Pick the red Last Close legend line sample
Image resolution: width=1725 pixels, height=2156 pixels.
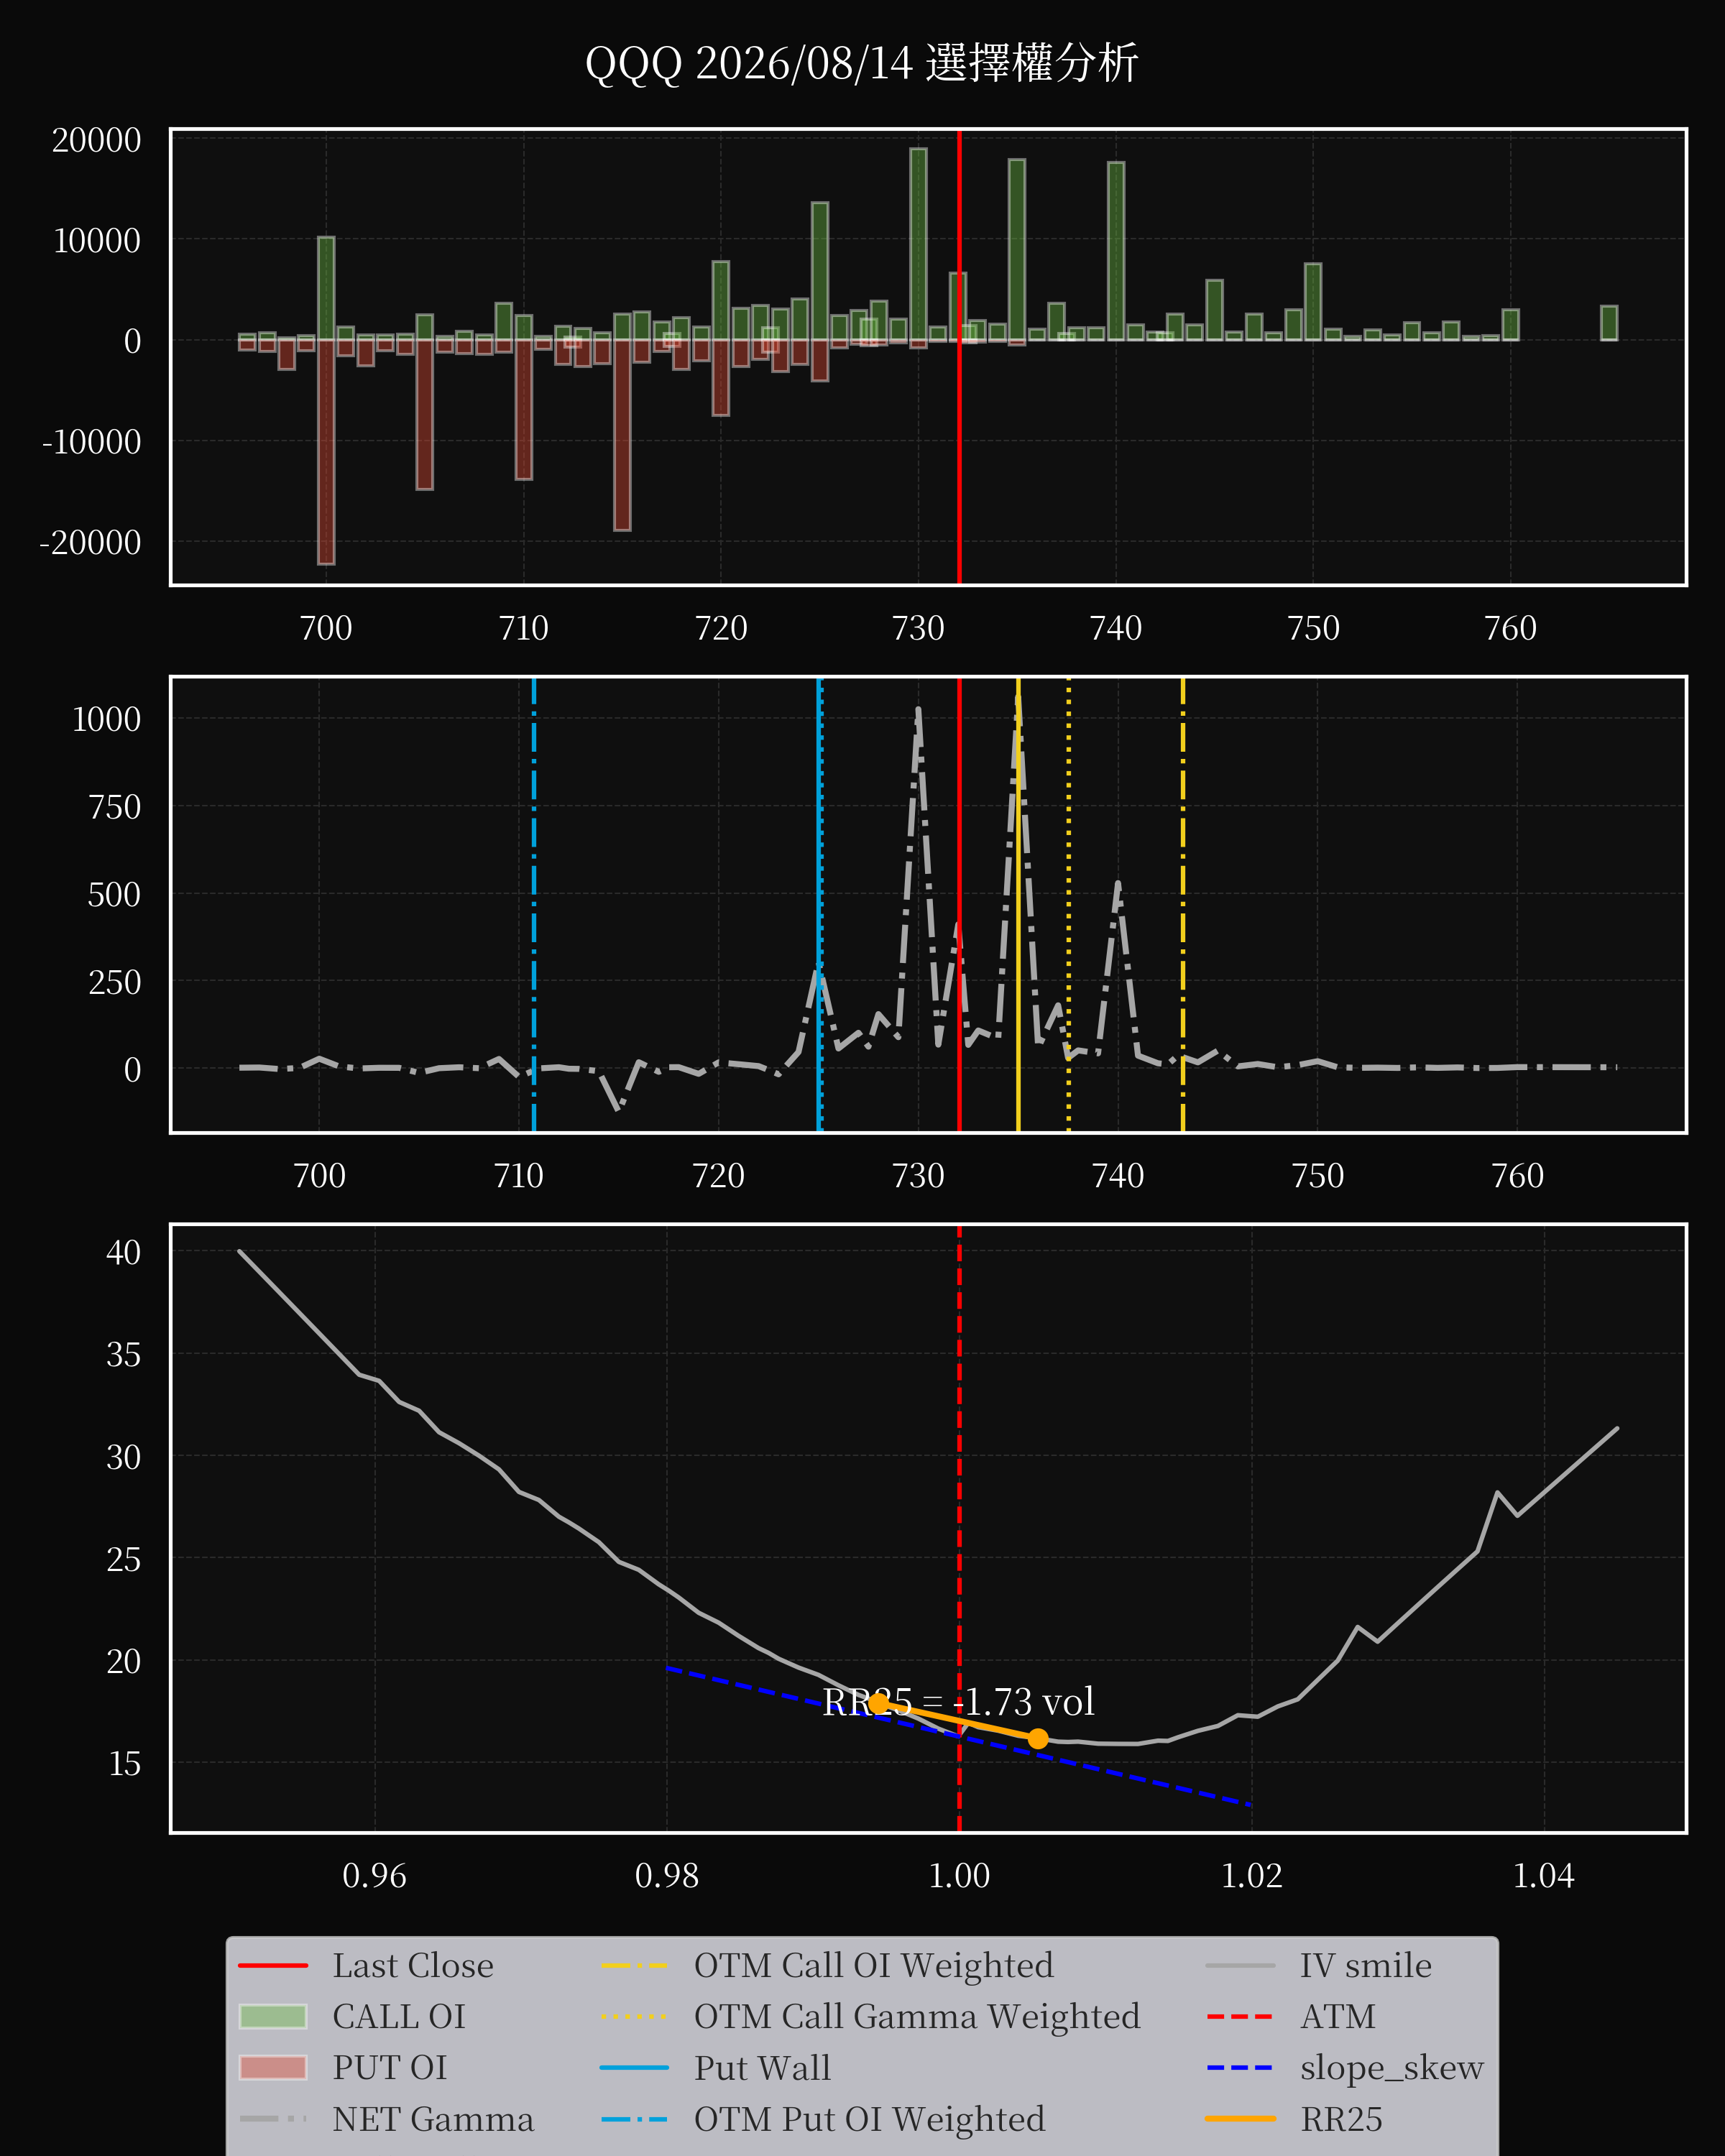tap(273, 1965)
